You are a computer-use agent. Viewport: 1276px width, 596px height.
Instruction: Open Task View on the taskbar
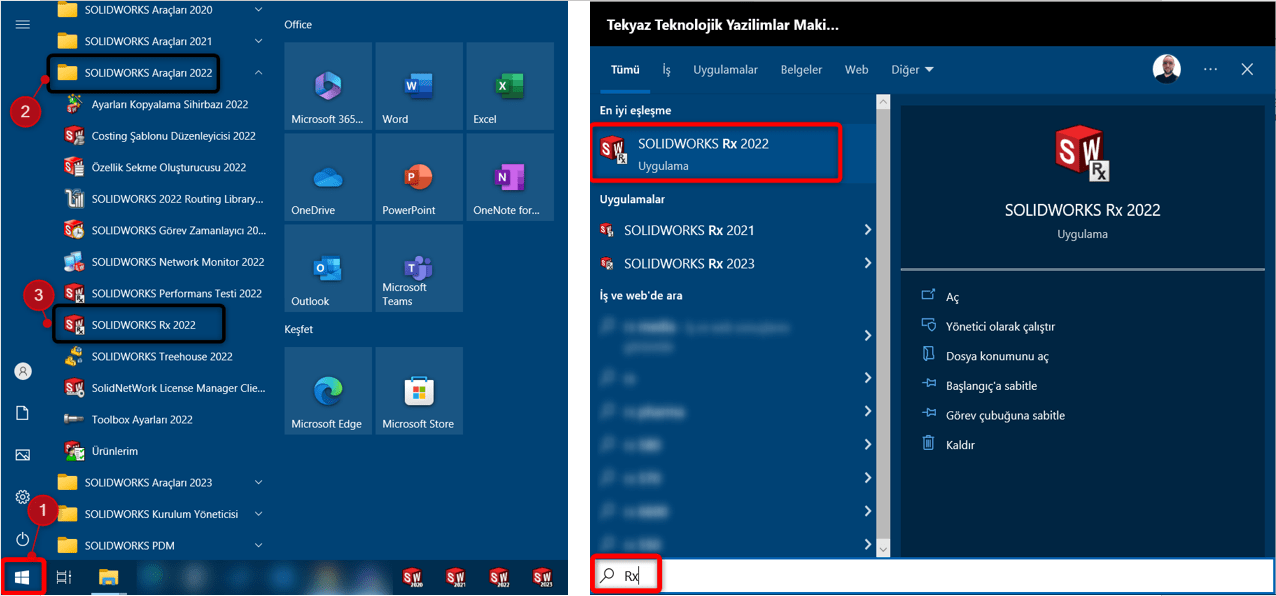[64, 577]
